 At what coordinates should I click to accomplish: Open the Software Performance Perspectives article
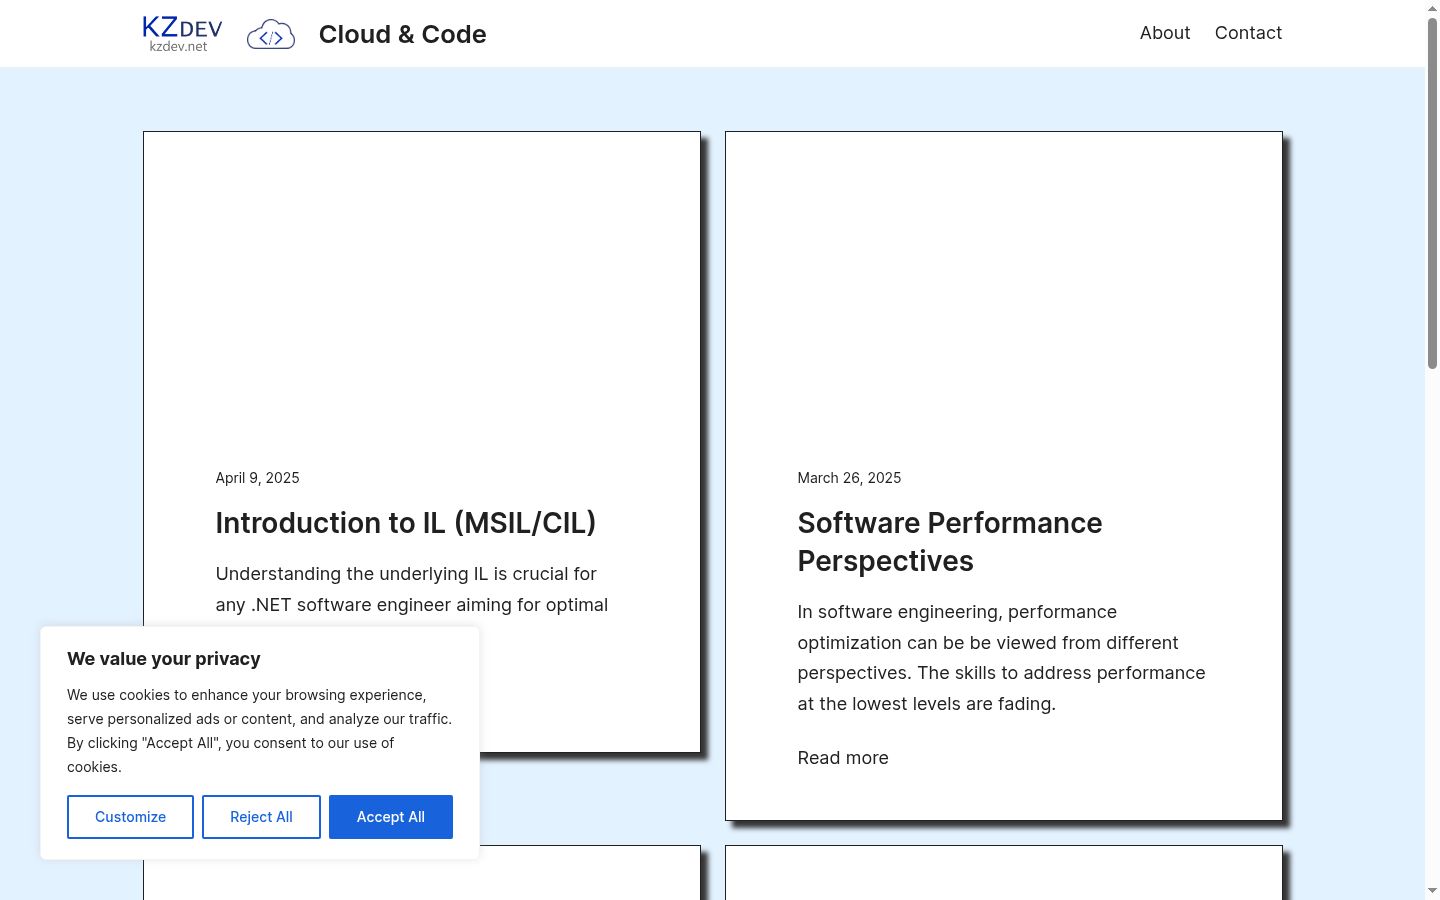point(950,542)
